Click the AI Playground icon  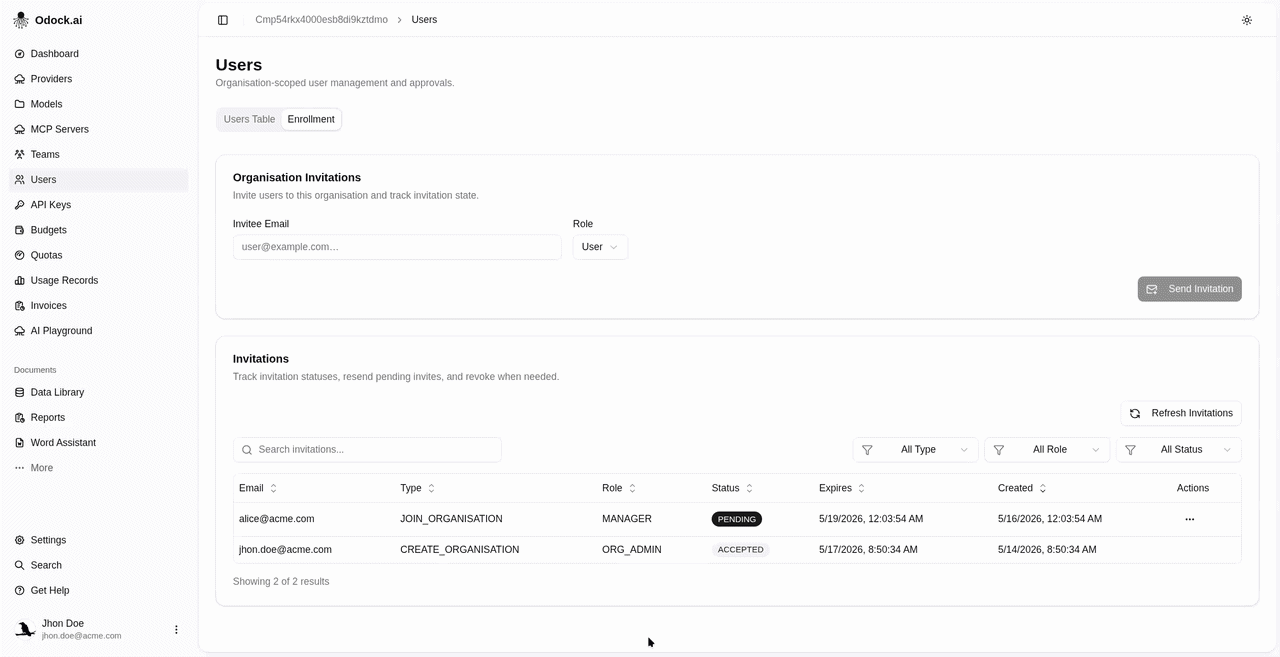[x=20, y=331]
